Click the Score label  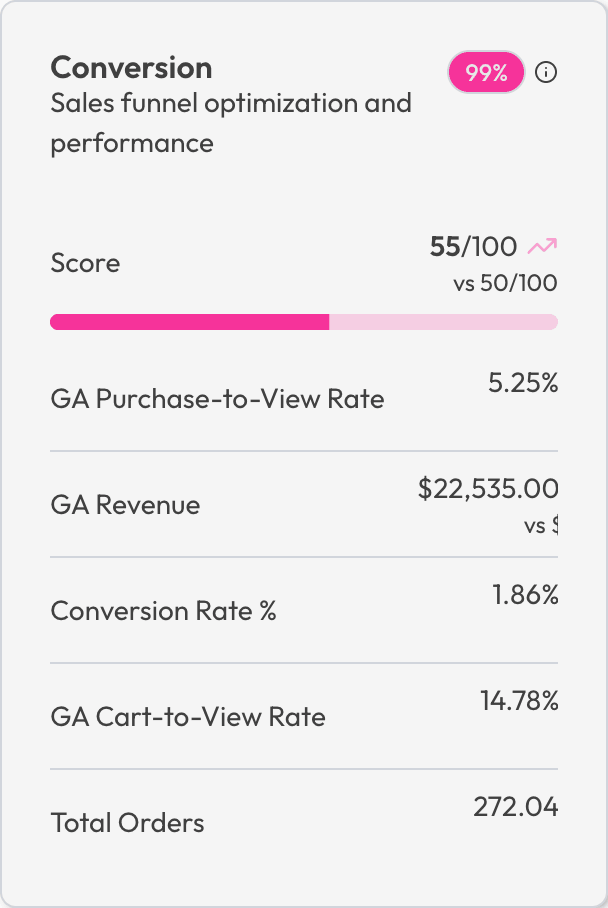(x=85, y=263)
